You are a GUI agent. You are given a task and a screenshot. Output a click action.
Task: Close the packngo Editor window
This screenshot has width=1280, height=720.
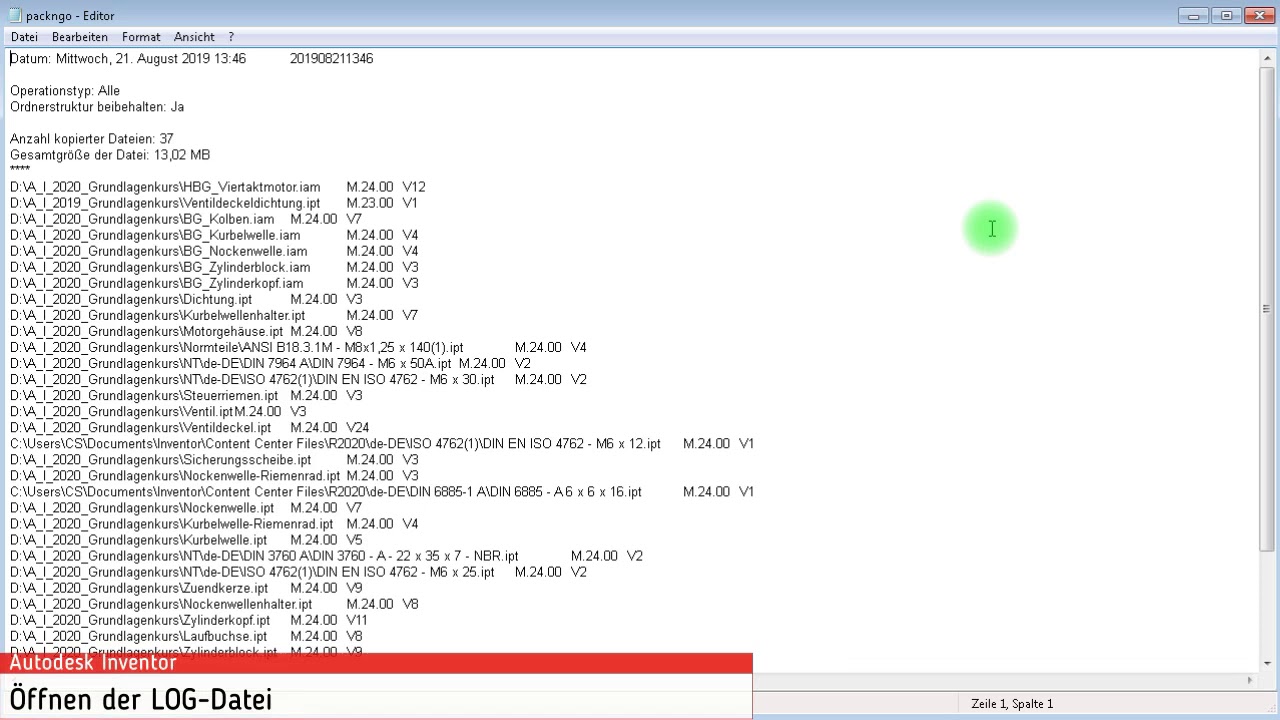(1258, 15)
